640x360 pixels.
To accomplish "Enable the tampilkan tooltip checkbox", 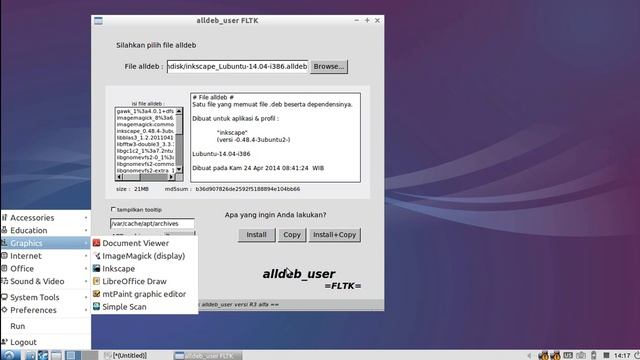I will point(113,209).
